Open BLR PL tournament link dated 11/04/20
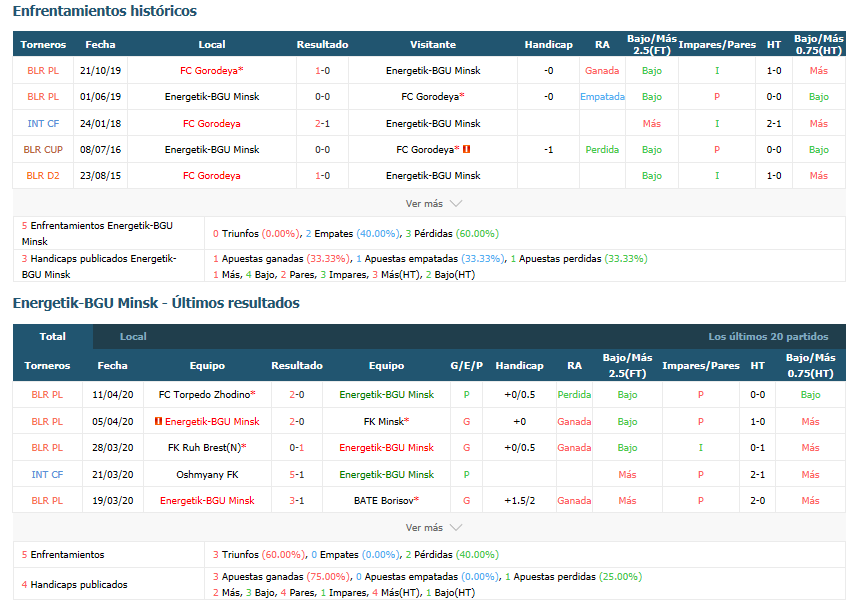This screenshot has height=602, width=852. [x=47, y=394]
